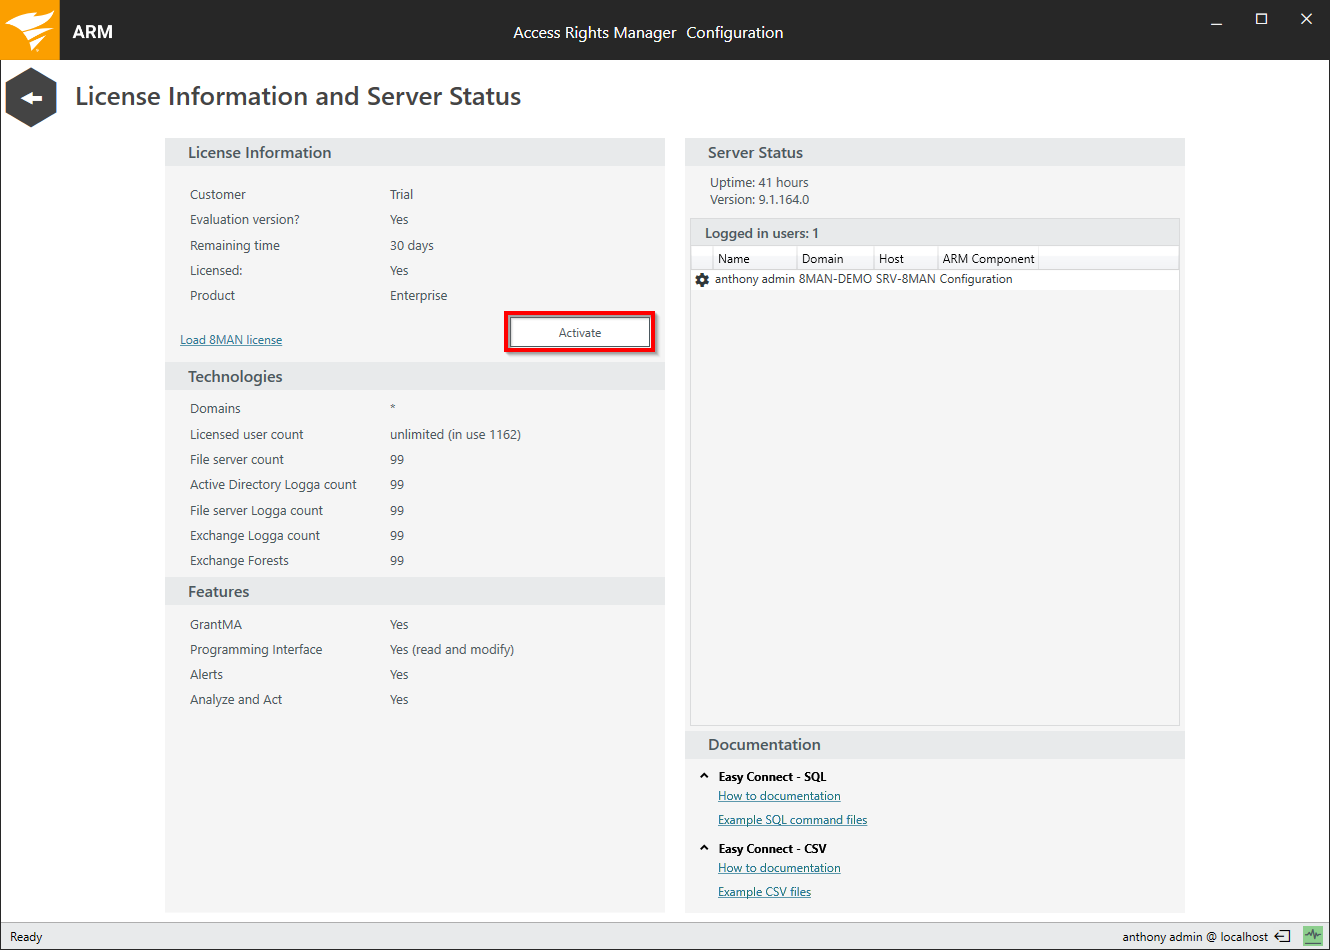1330x950 pixels.
Task: Click the back arrow hexagon button
Action: 31,97
